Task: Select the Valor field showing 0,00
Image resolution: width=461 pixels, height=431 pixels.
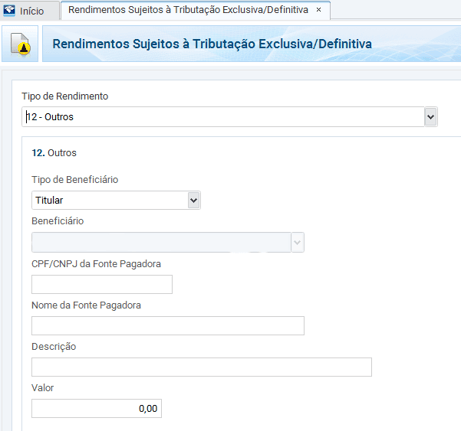Action: pyautogui.click(x=97, y=408)
